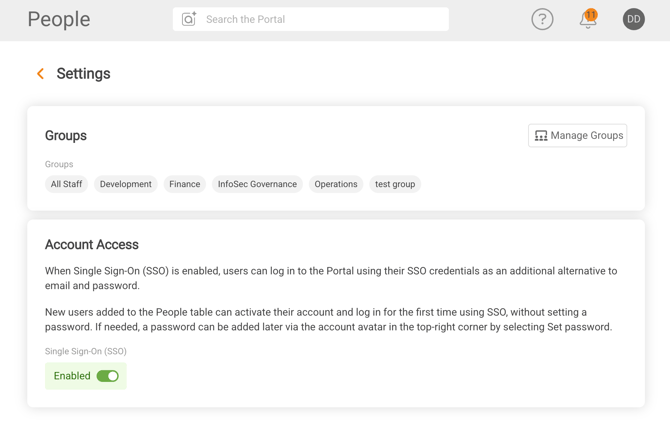This screenshot has height=425, width=670.
Task: Select the Development group chip
Action: click(x=126, y=184)
